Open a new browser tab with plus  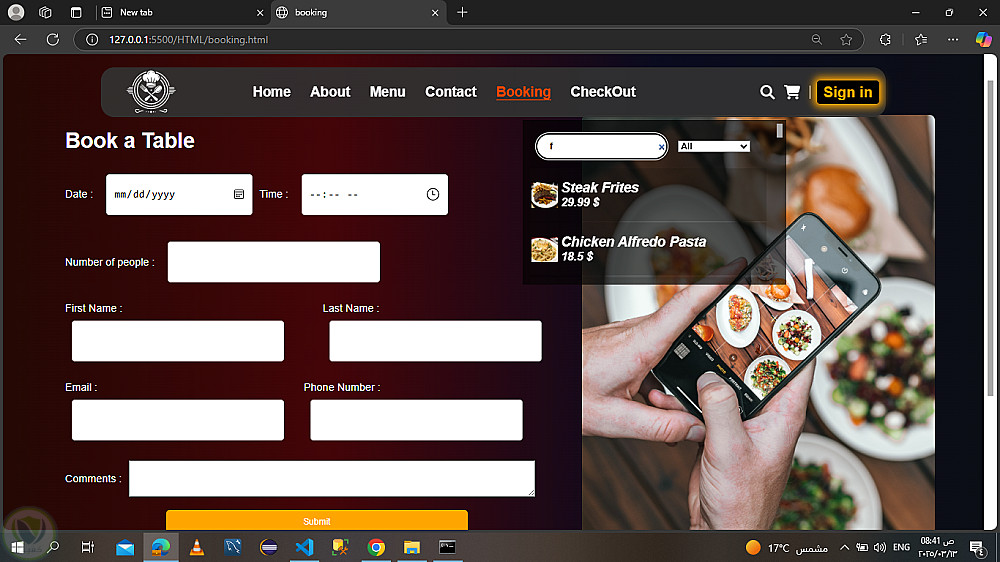pos(462,12)
